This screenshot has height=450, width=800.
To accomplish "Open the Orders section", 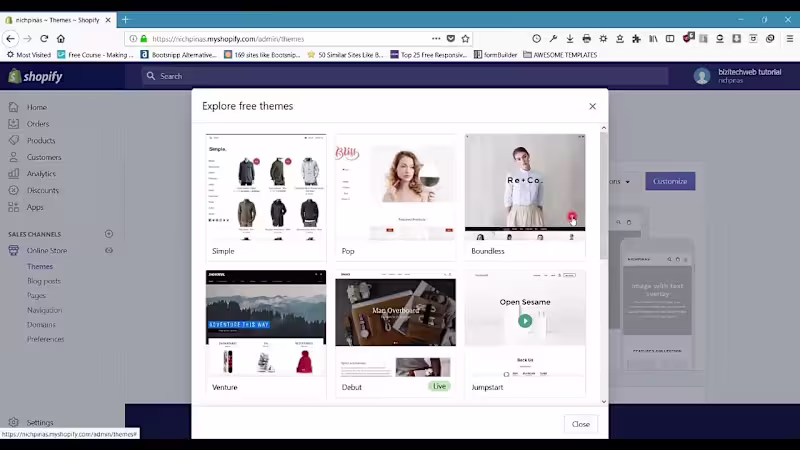I will 38,124.
